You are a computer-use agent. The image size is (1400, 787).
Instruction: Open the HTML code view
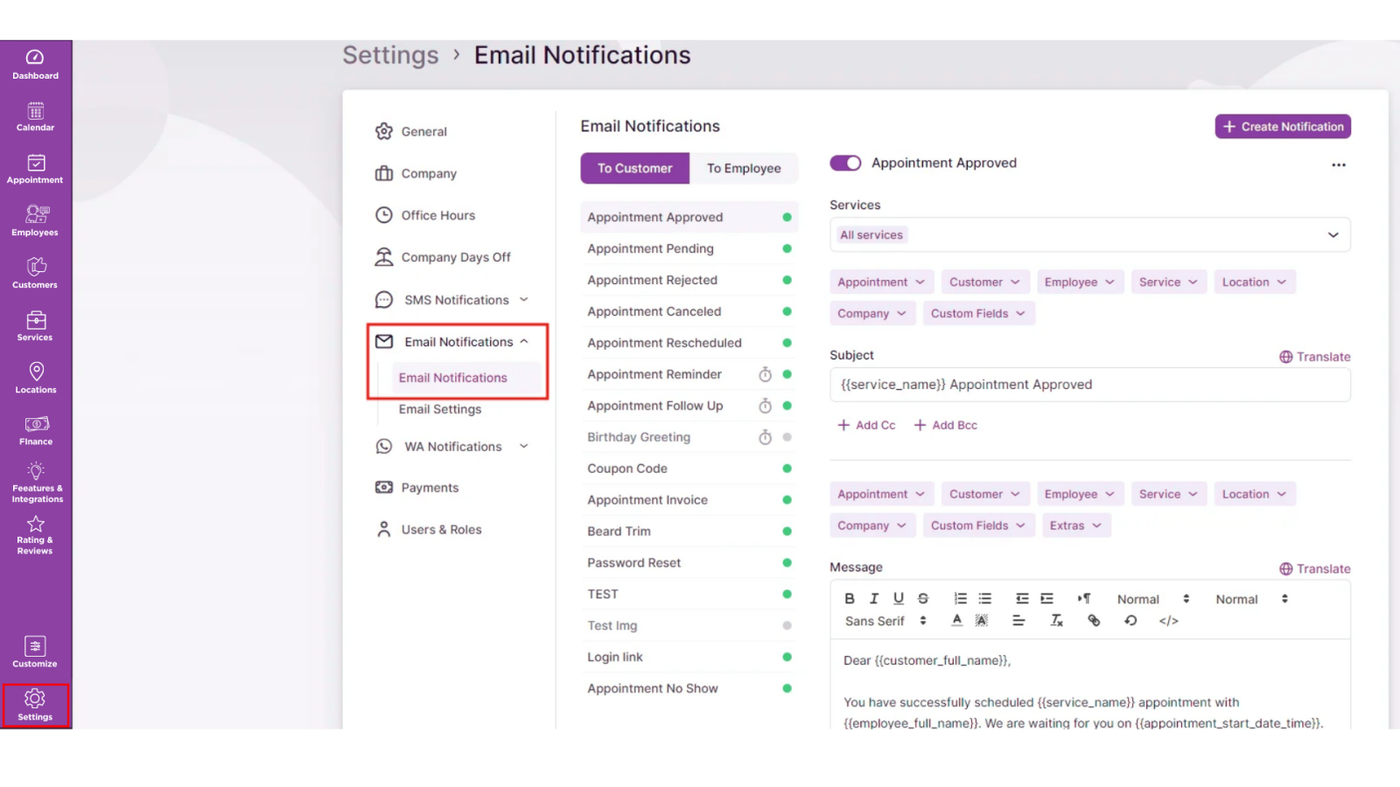click(1168, 621)
